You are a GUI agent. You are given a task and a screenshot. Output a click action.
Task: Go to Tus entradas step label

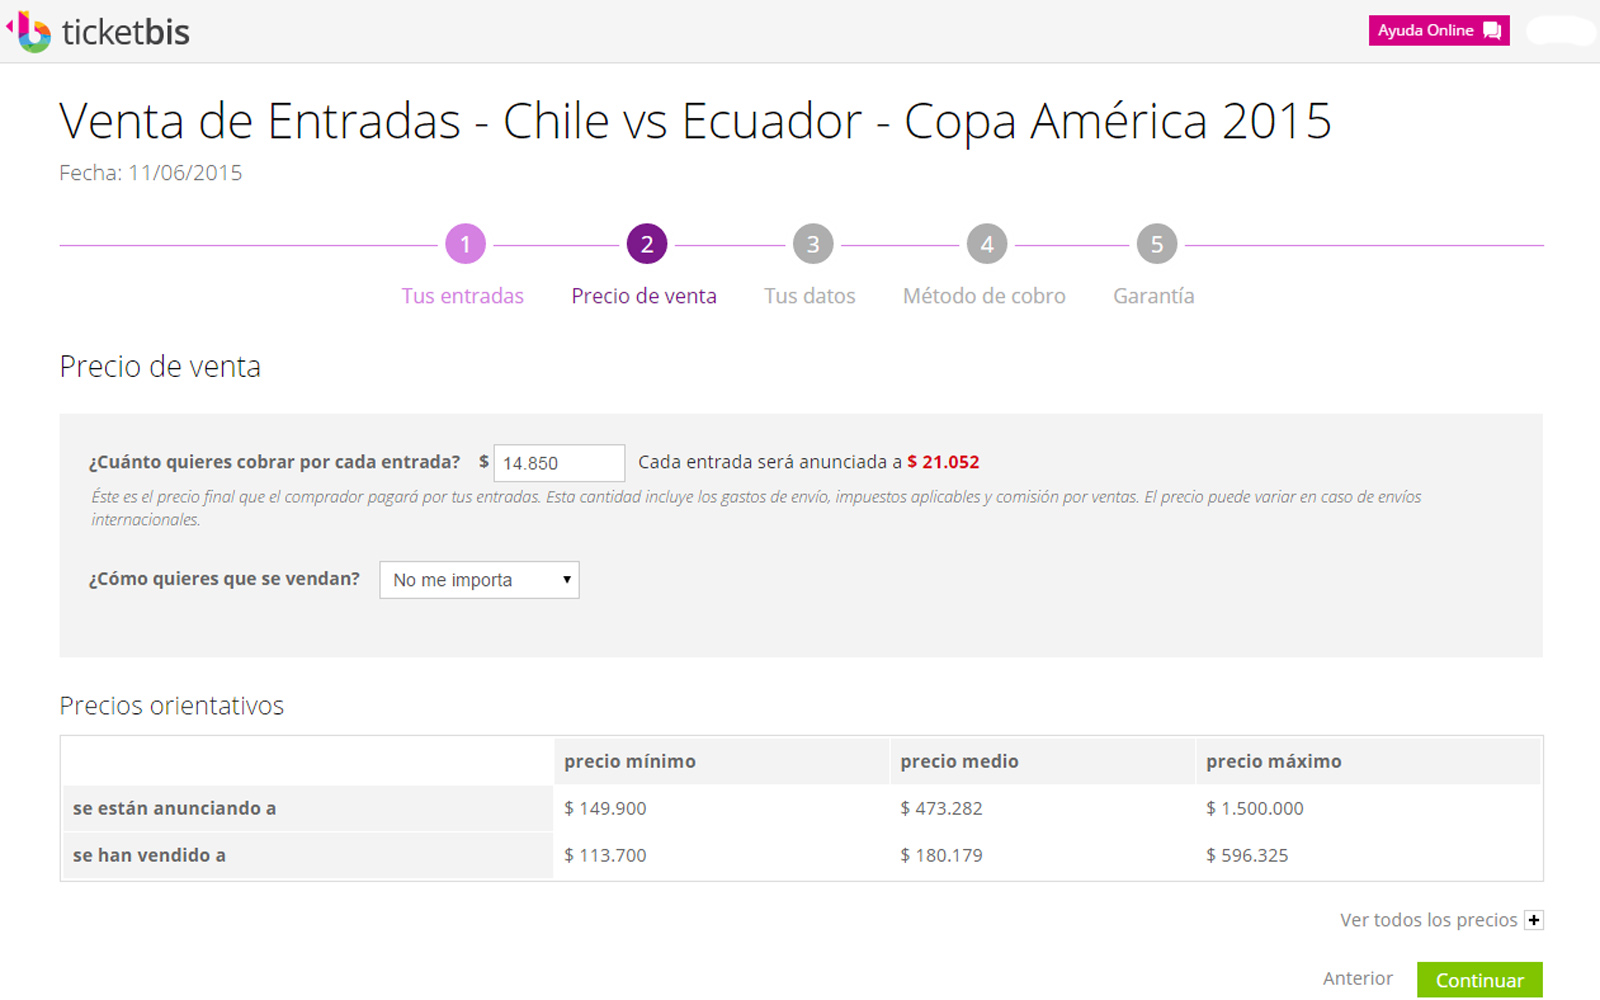point(462,296)
